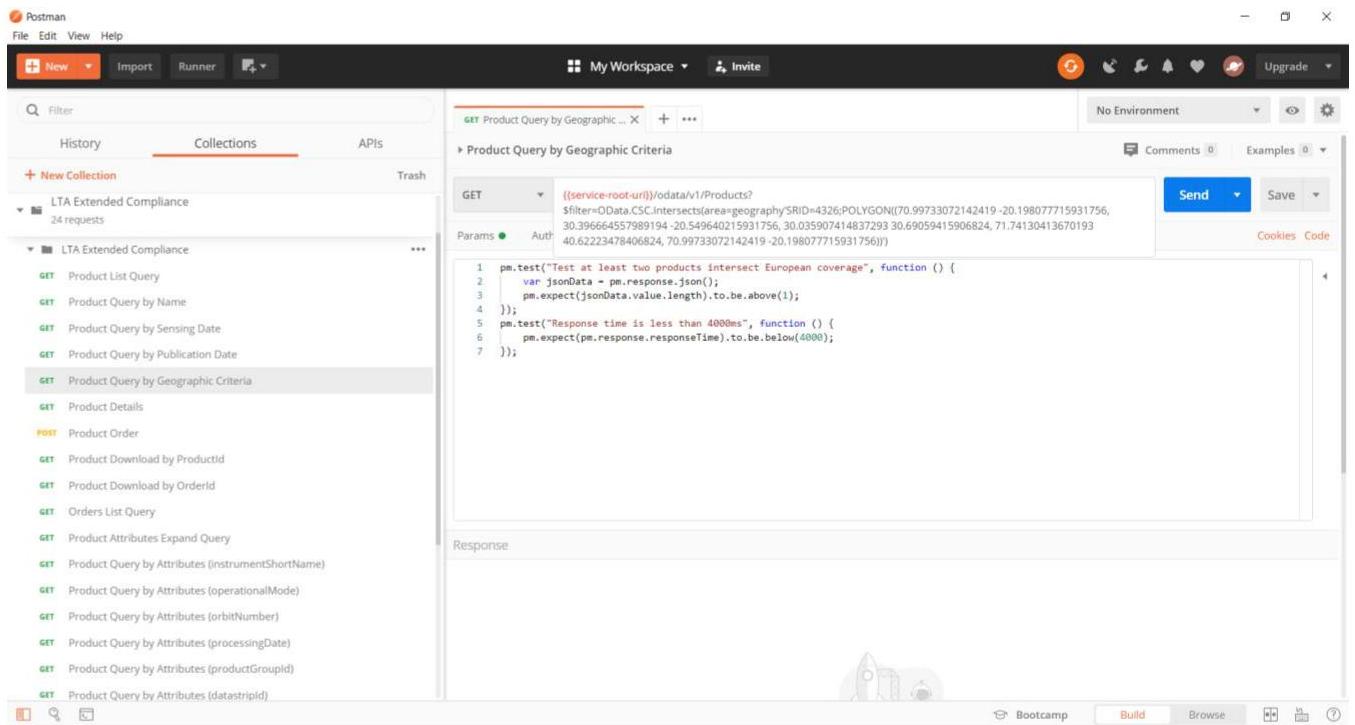
Task: Switch to Build mode
Action: pyautogui.click(x=1132, y=714)
